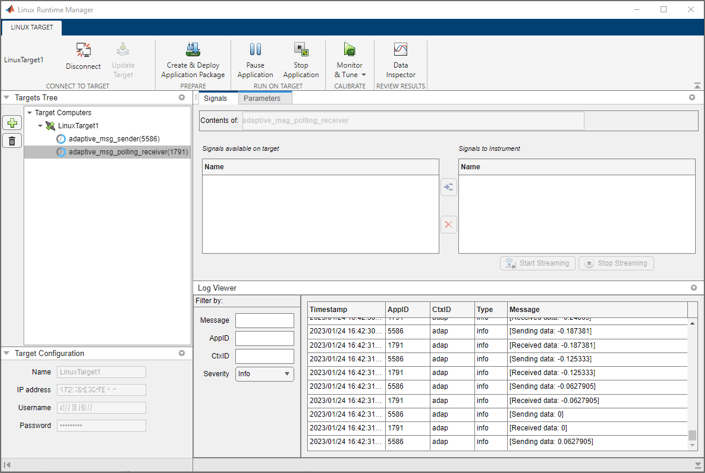Select adaptive_msg_sender(5586) in the tree
This screenshot has width=705, height=473.
point(113,139)
